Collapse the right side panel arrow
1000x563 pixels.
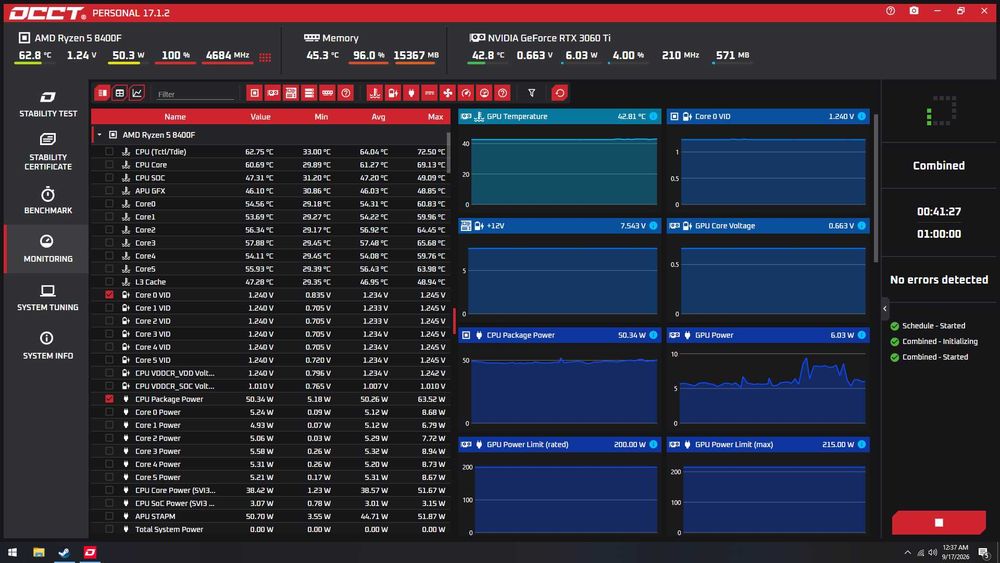pos(885,309)
